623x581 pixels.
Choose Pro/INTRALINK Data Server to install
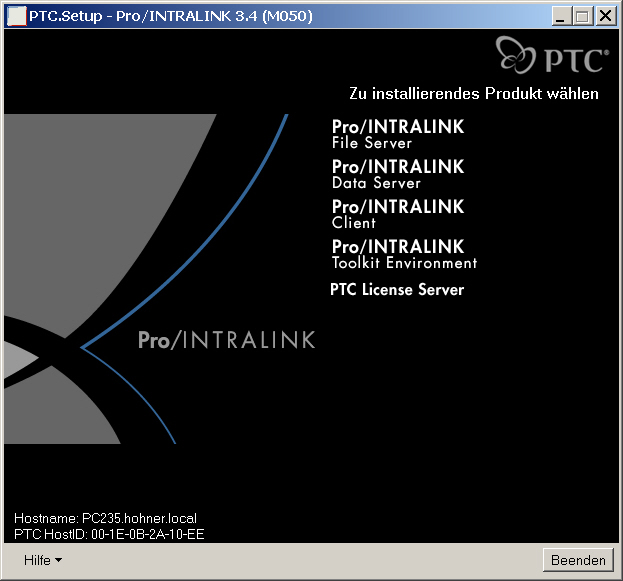pyautogui.click(x=398, y=174)
